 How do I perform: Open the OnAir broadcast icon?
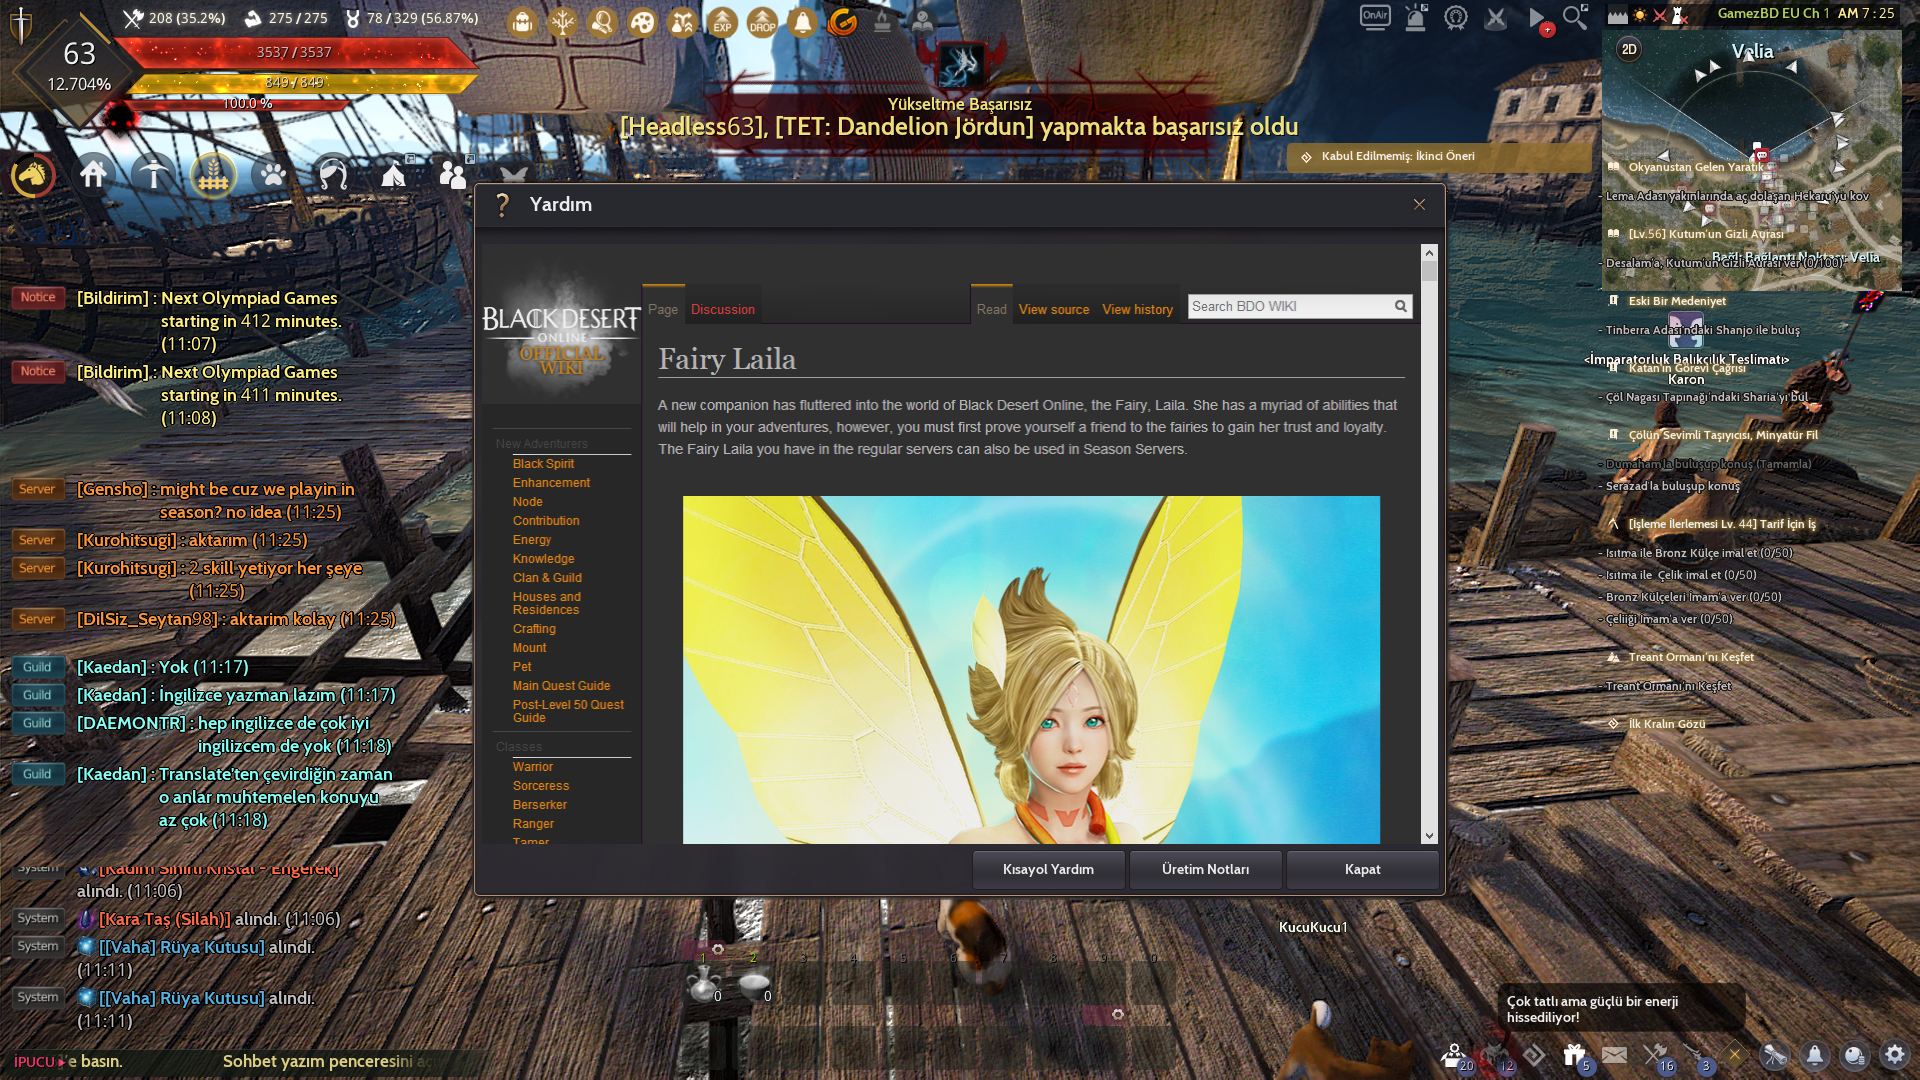click(1375, 17)
